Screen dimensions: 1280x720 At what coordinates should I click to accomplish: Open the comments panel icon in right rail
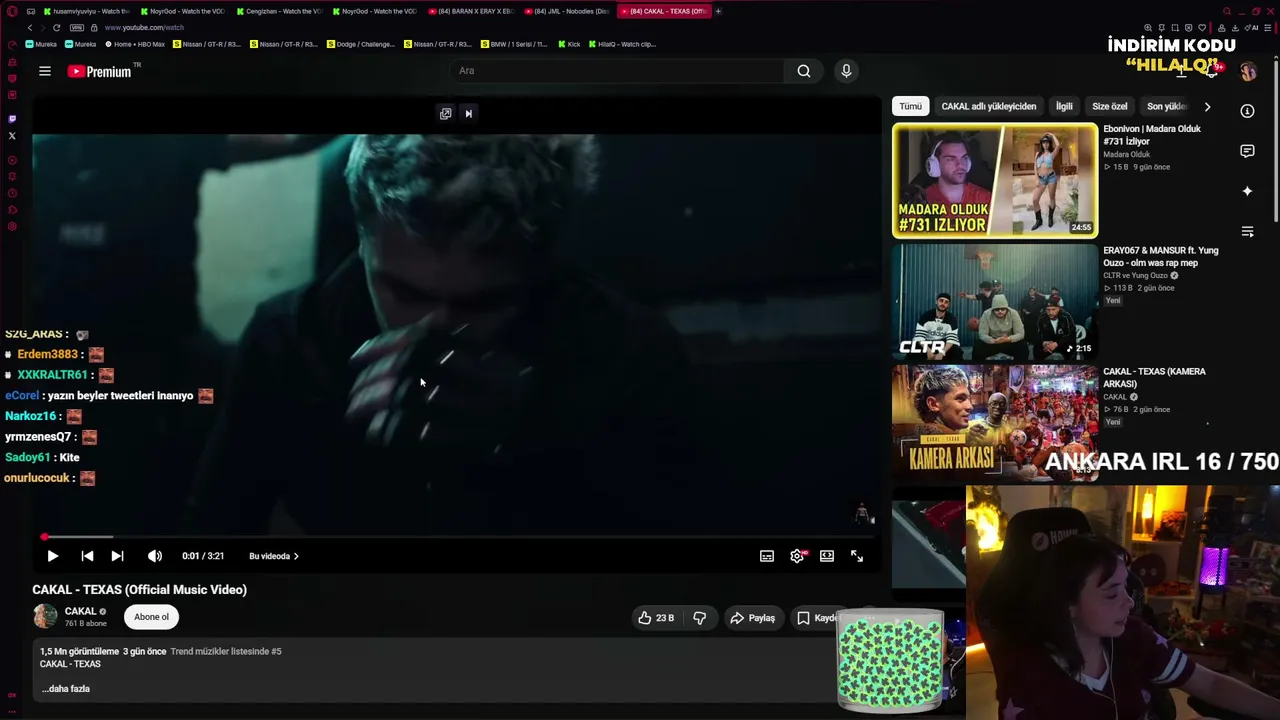coord(1247,151)
